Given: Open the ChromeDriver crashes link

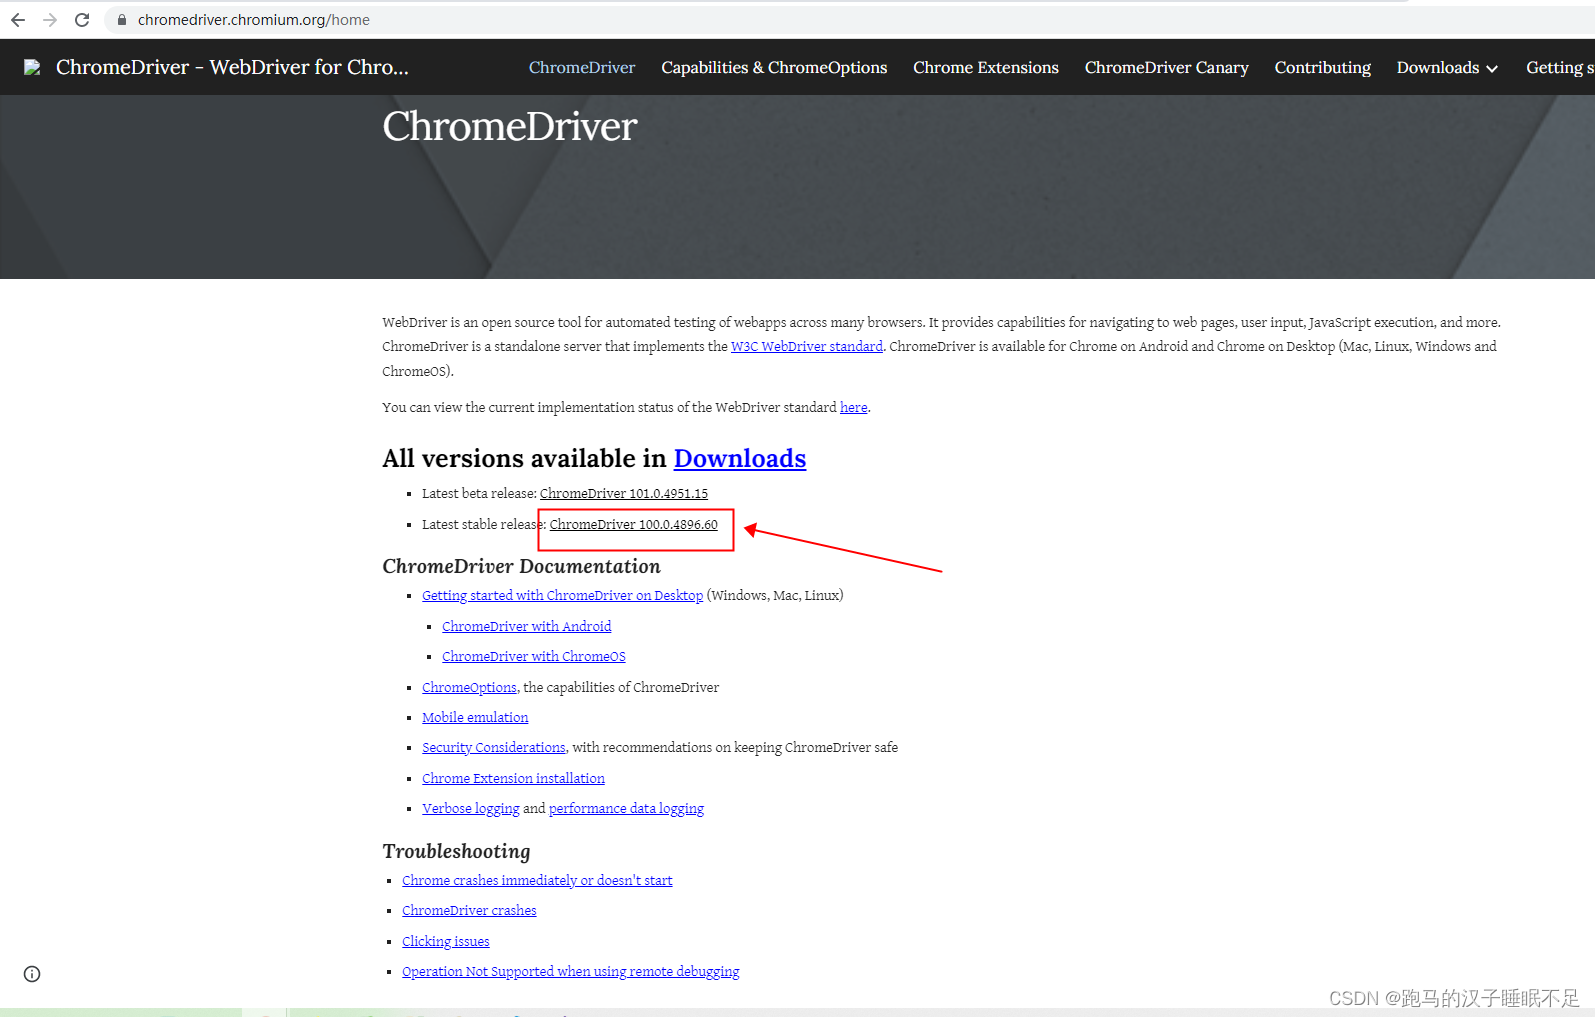Looking at the screenshot, I should coord(469,911).
